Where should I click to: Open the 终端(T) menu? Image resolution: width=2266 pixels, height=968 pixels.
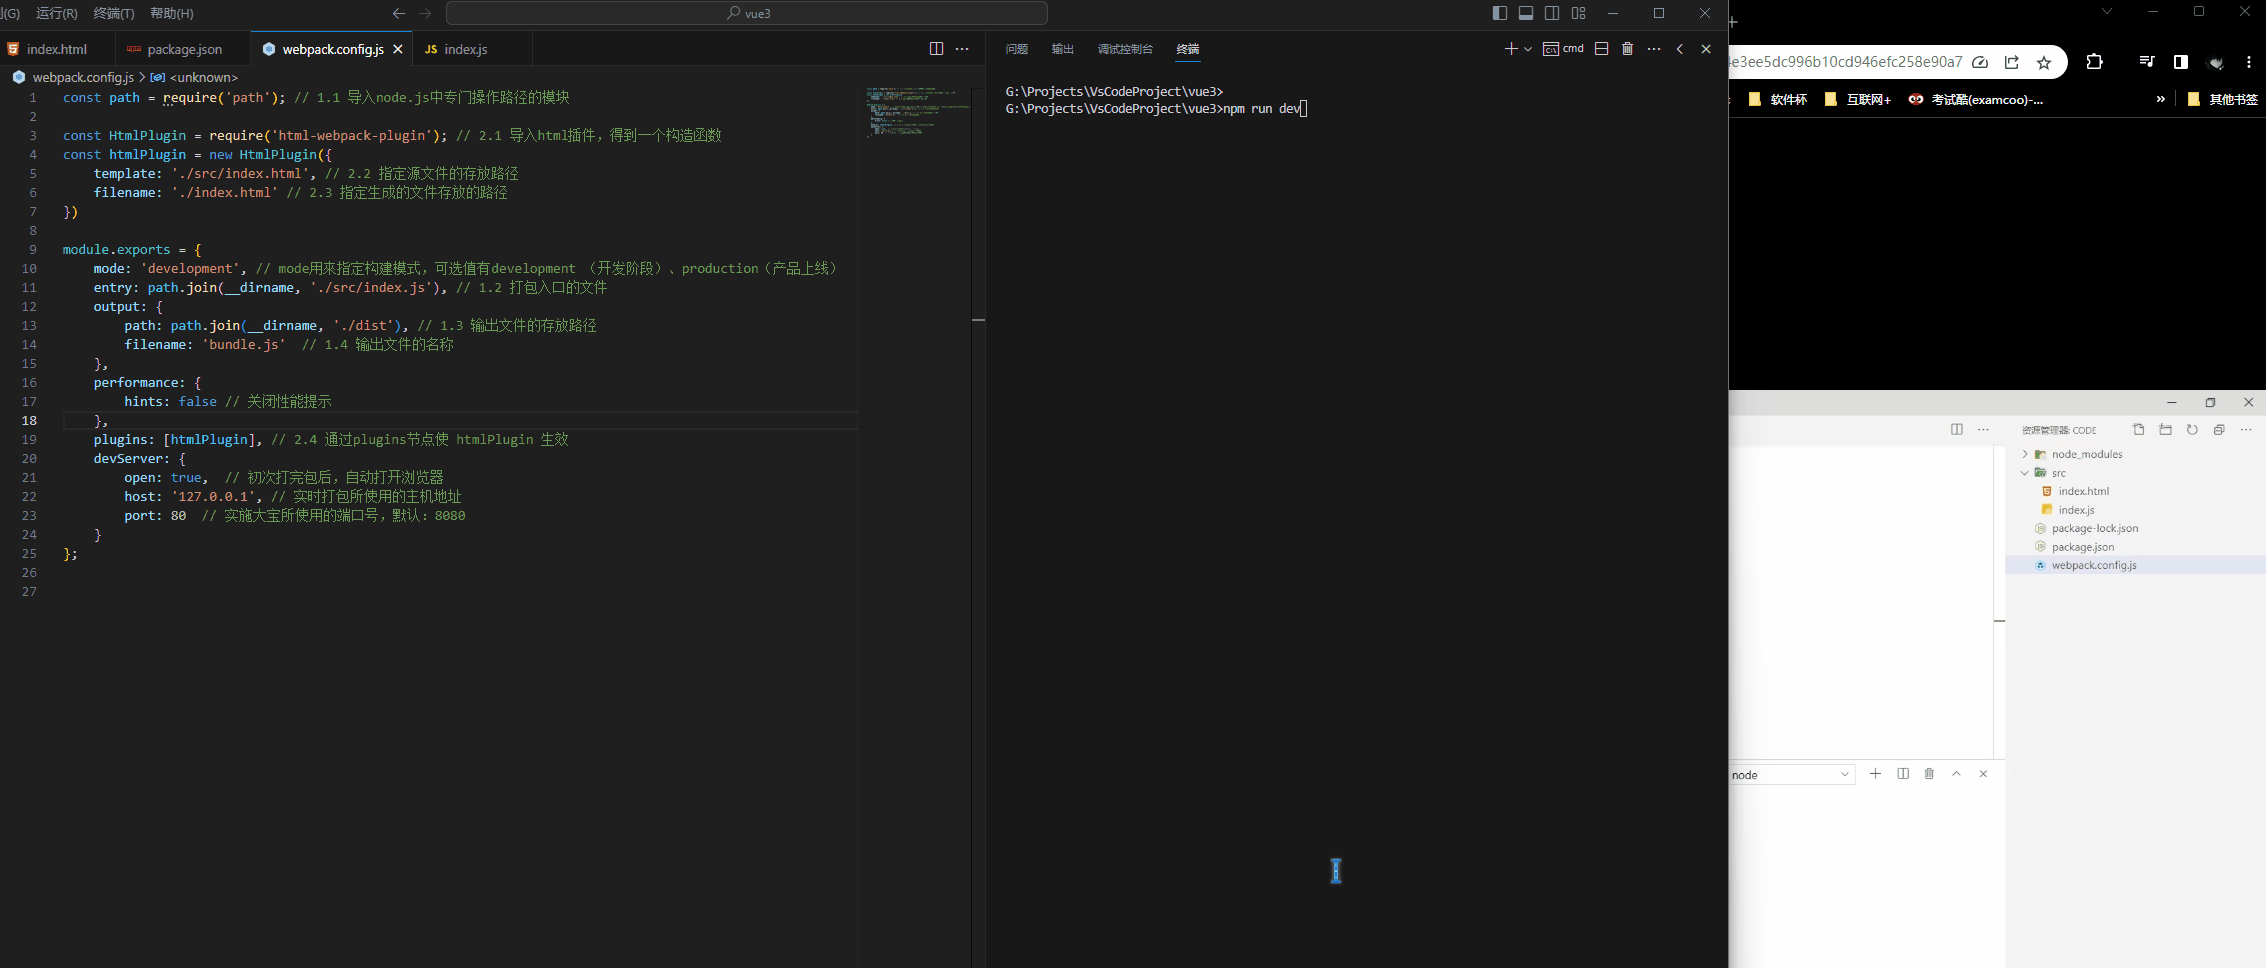tap(114, 13)
